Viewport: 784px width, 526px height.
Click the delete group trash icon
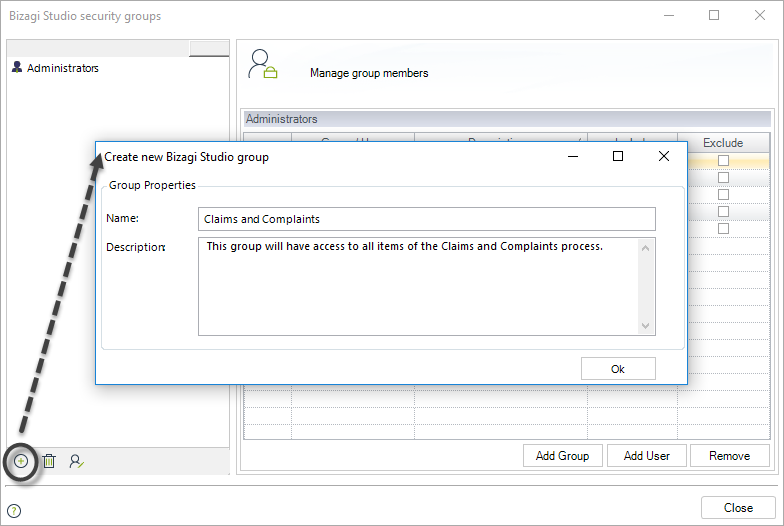[x=49, y=460]
